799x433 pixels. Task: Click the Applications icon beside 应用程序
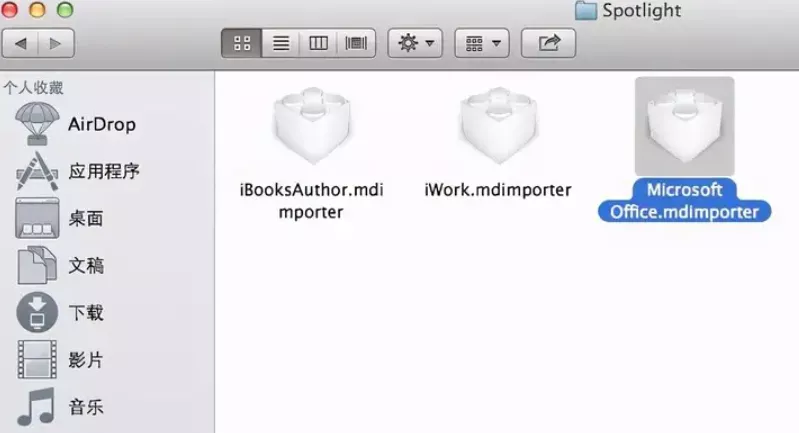(37, 171)
